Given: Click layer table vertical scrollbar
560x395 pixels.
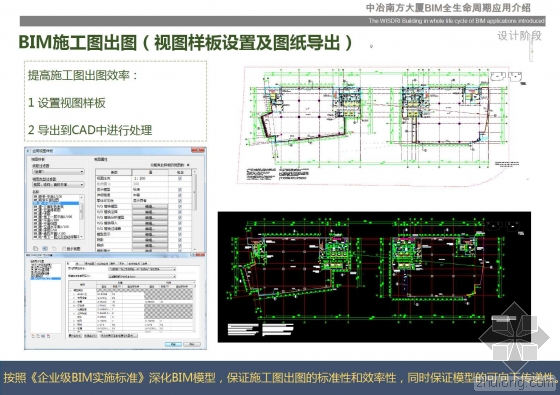Looking at the screenshot, I should [x=194, y=306].
